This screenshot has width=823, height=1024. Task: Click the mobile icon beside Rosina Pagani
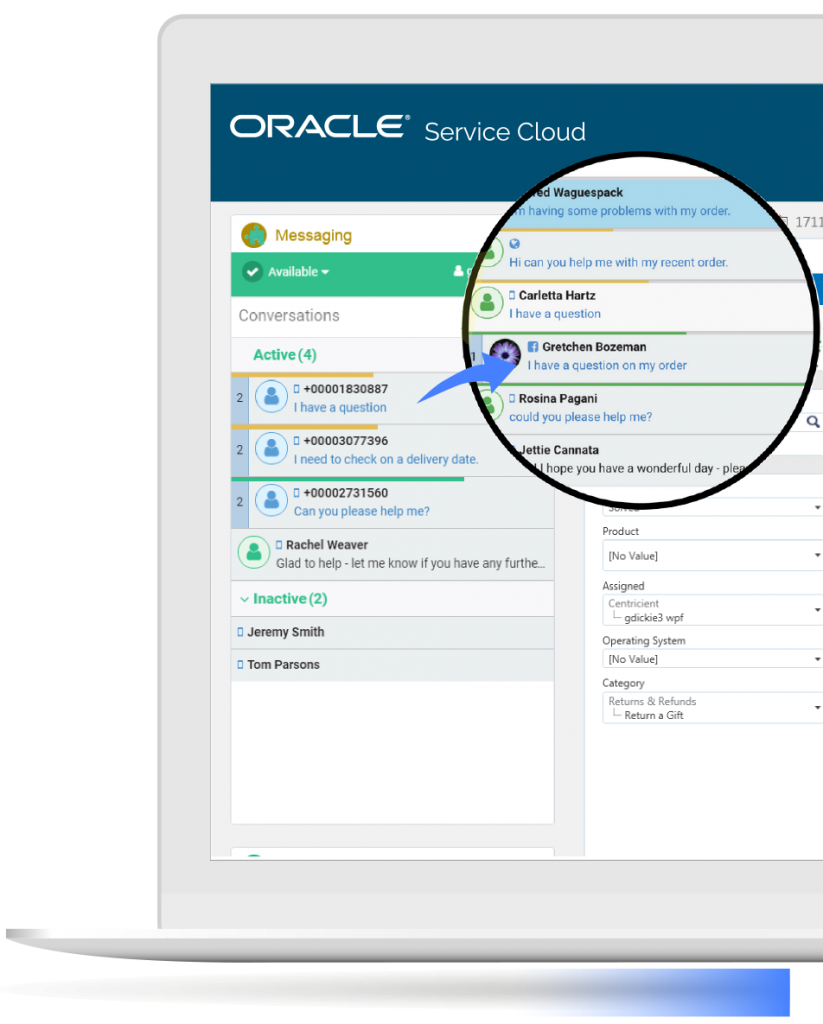tap(512, 398)
